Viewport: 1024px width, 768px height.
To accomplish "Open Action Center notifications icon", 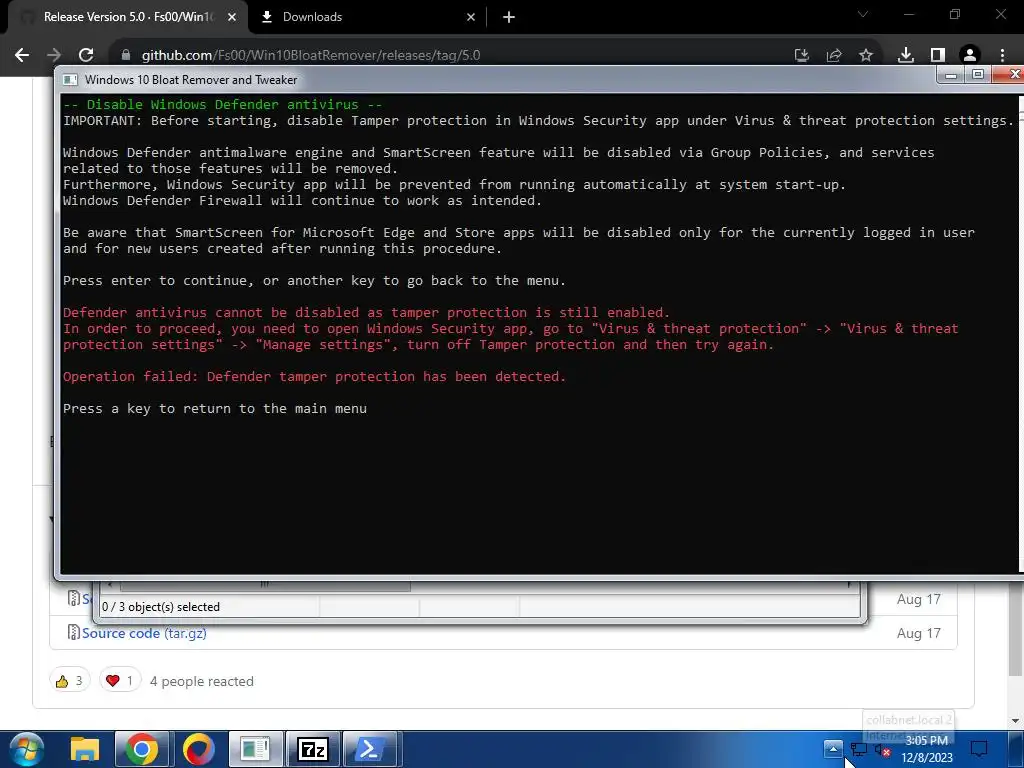I will [979, 749].
